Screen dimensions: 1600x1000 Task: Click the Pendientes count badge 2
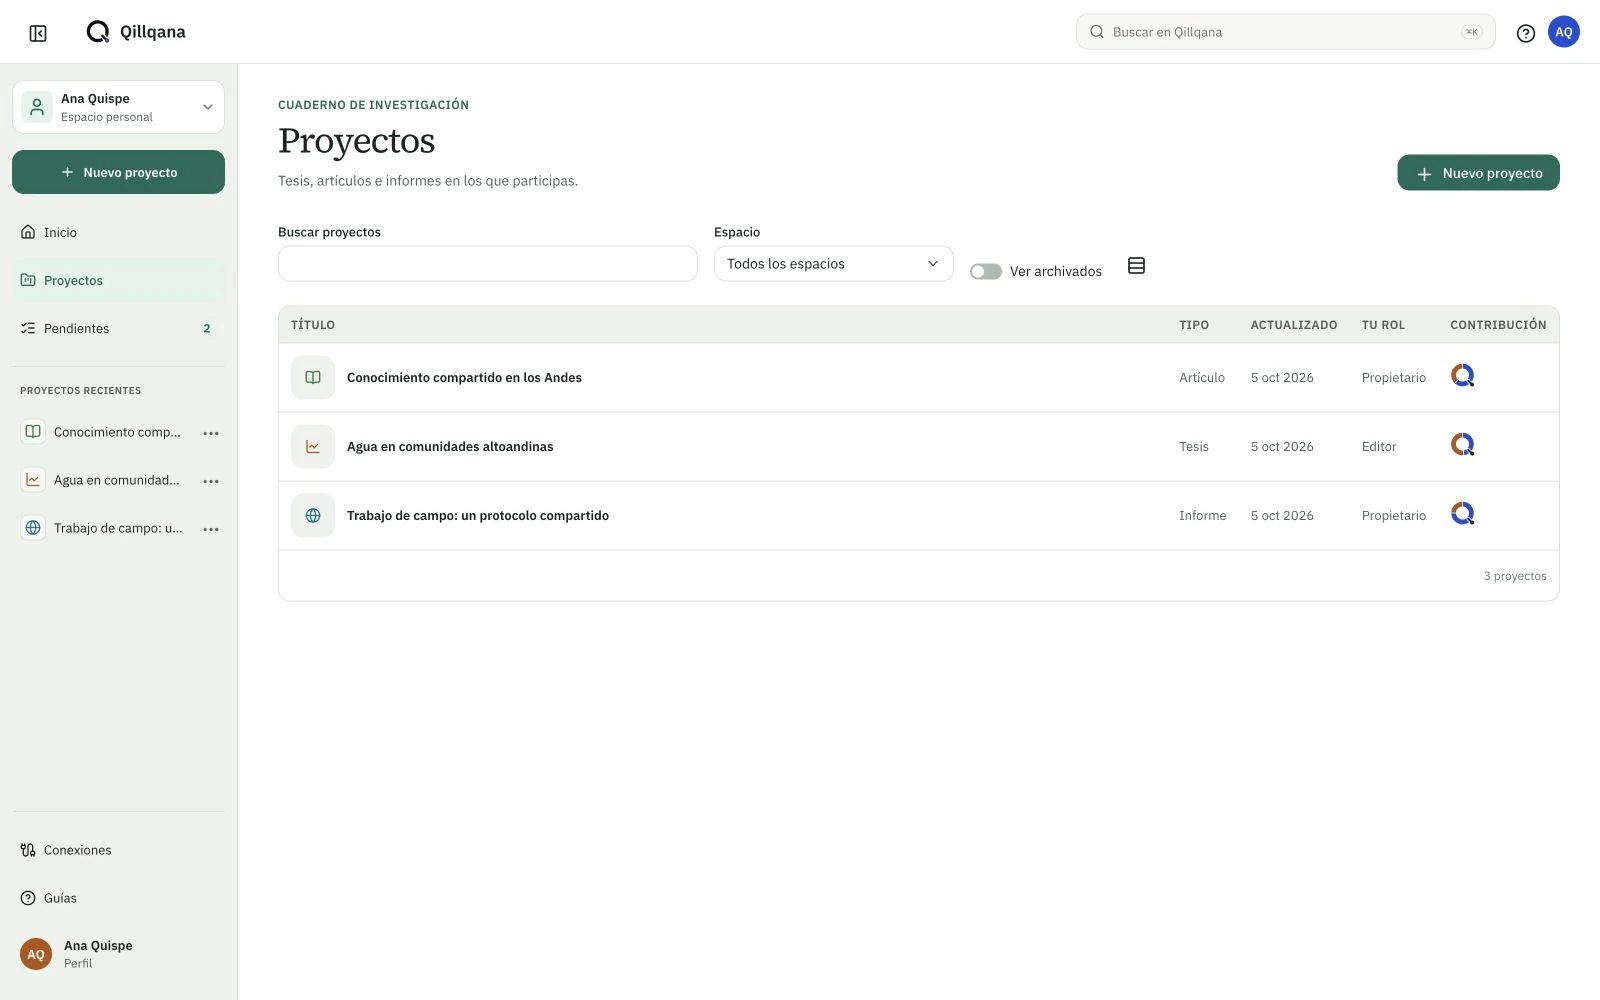pos(207,329)
